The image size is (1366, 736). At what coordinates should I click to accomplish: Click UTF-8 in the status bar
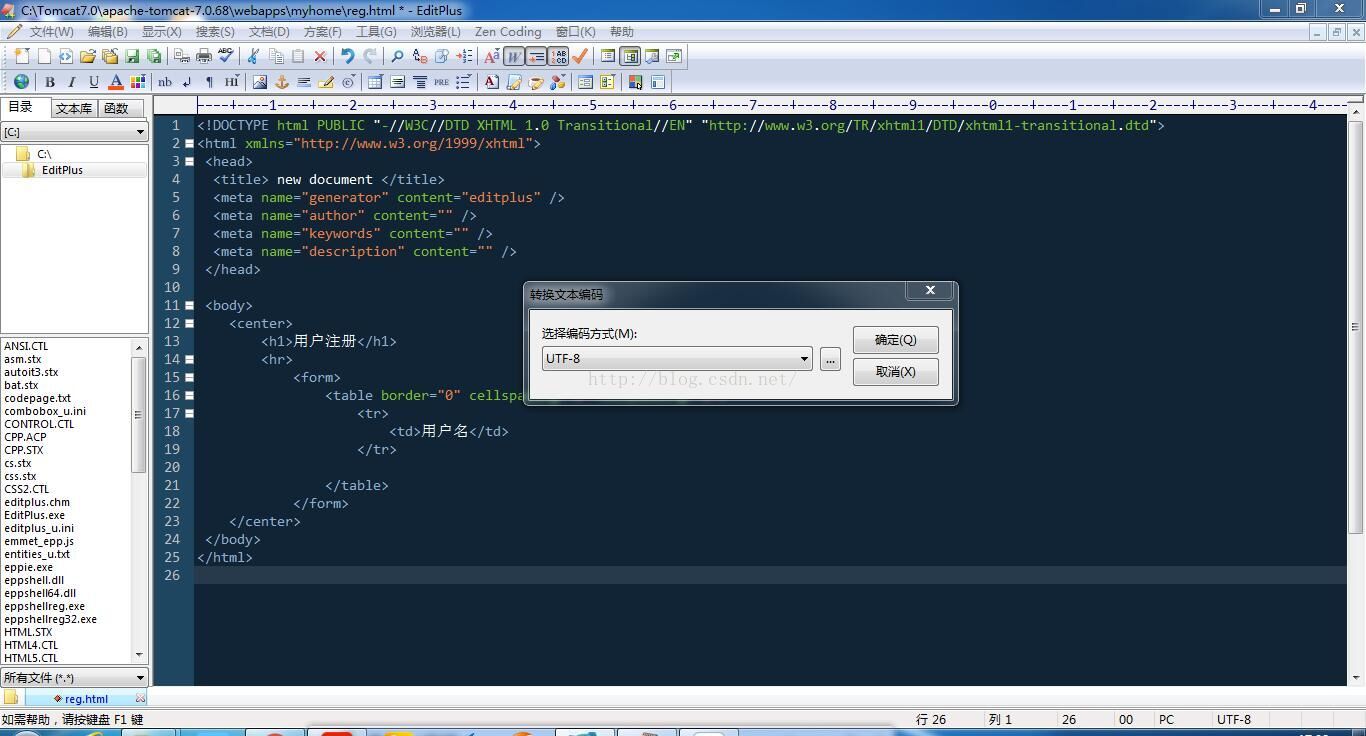tap(1233, 719)
